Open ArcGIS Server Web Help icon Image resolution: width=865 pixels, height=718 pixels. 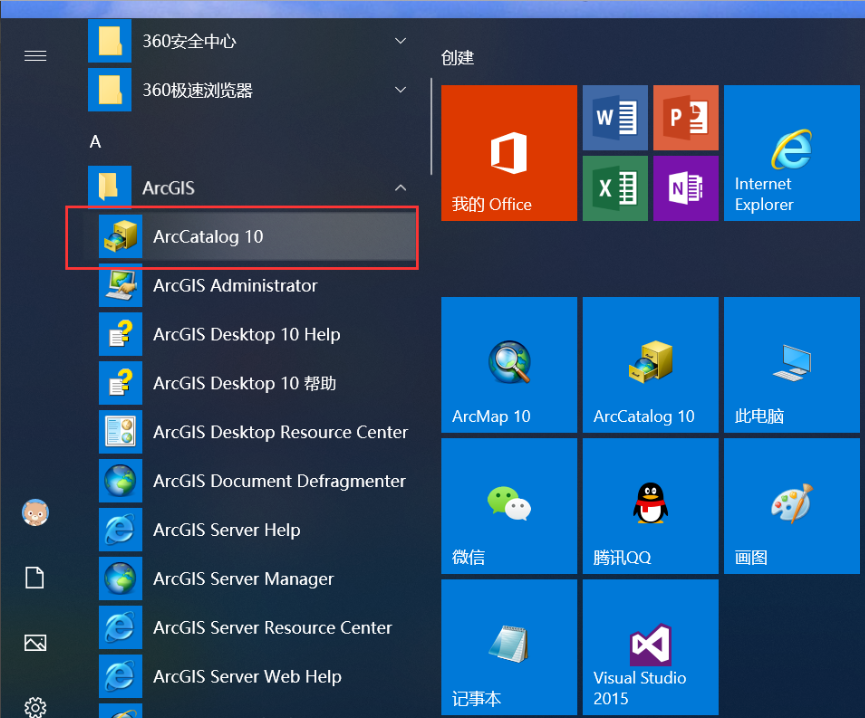tap(121, 677)
